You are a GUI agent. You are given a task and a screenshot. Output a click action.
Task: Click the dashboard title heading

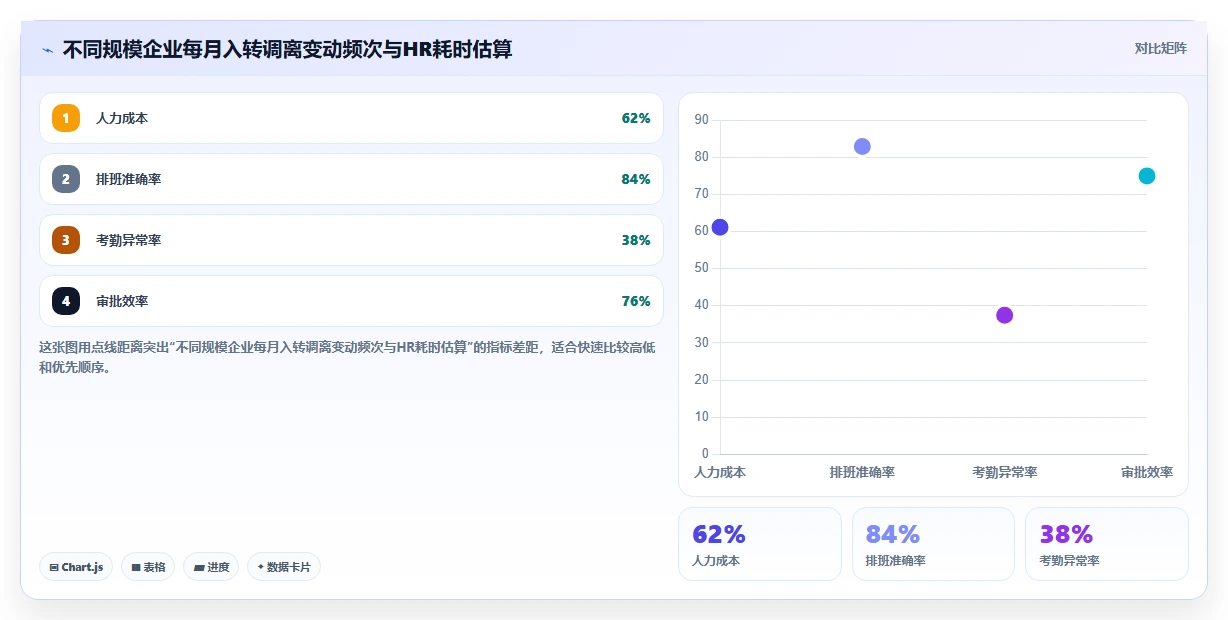(288, 49)
